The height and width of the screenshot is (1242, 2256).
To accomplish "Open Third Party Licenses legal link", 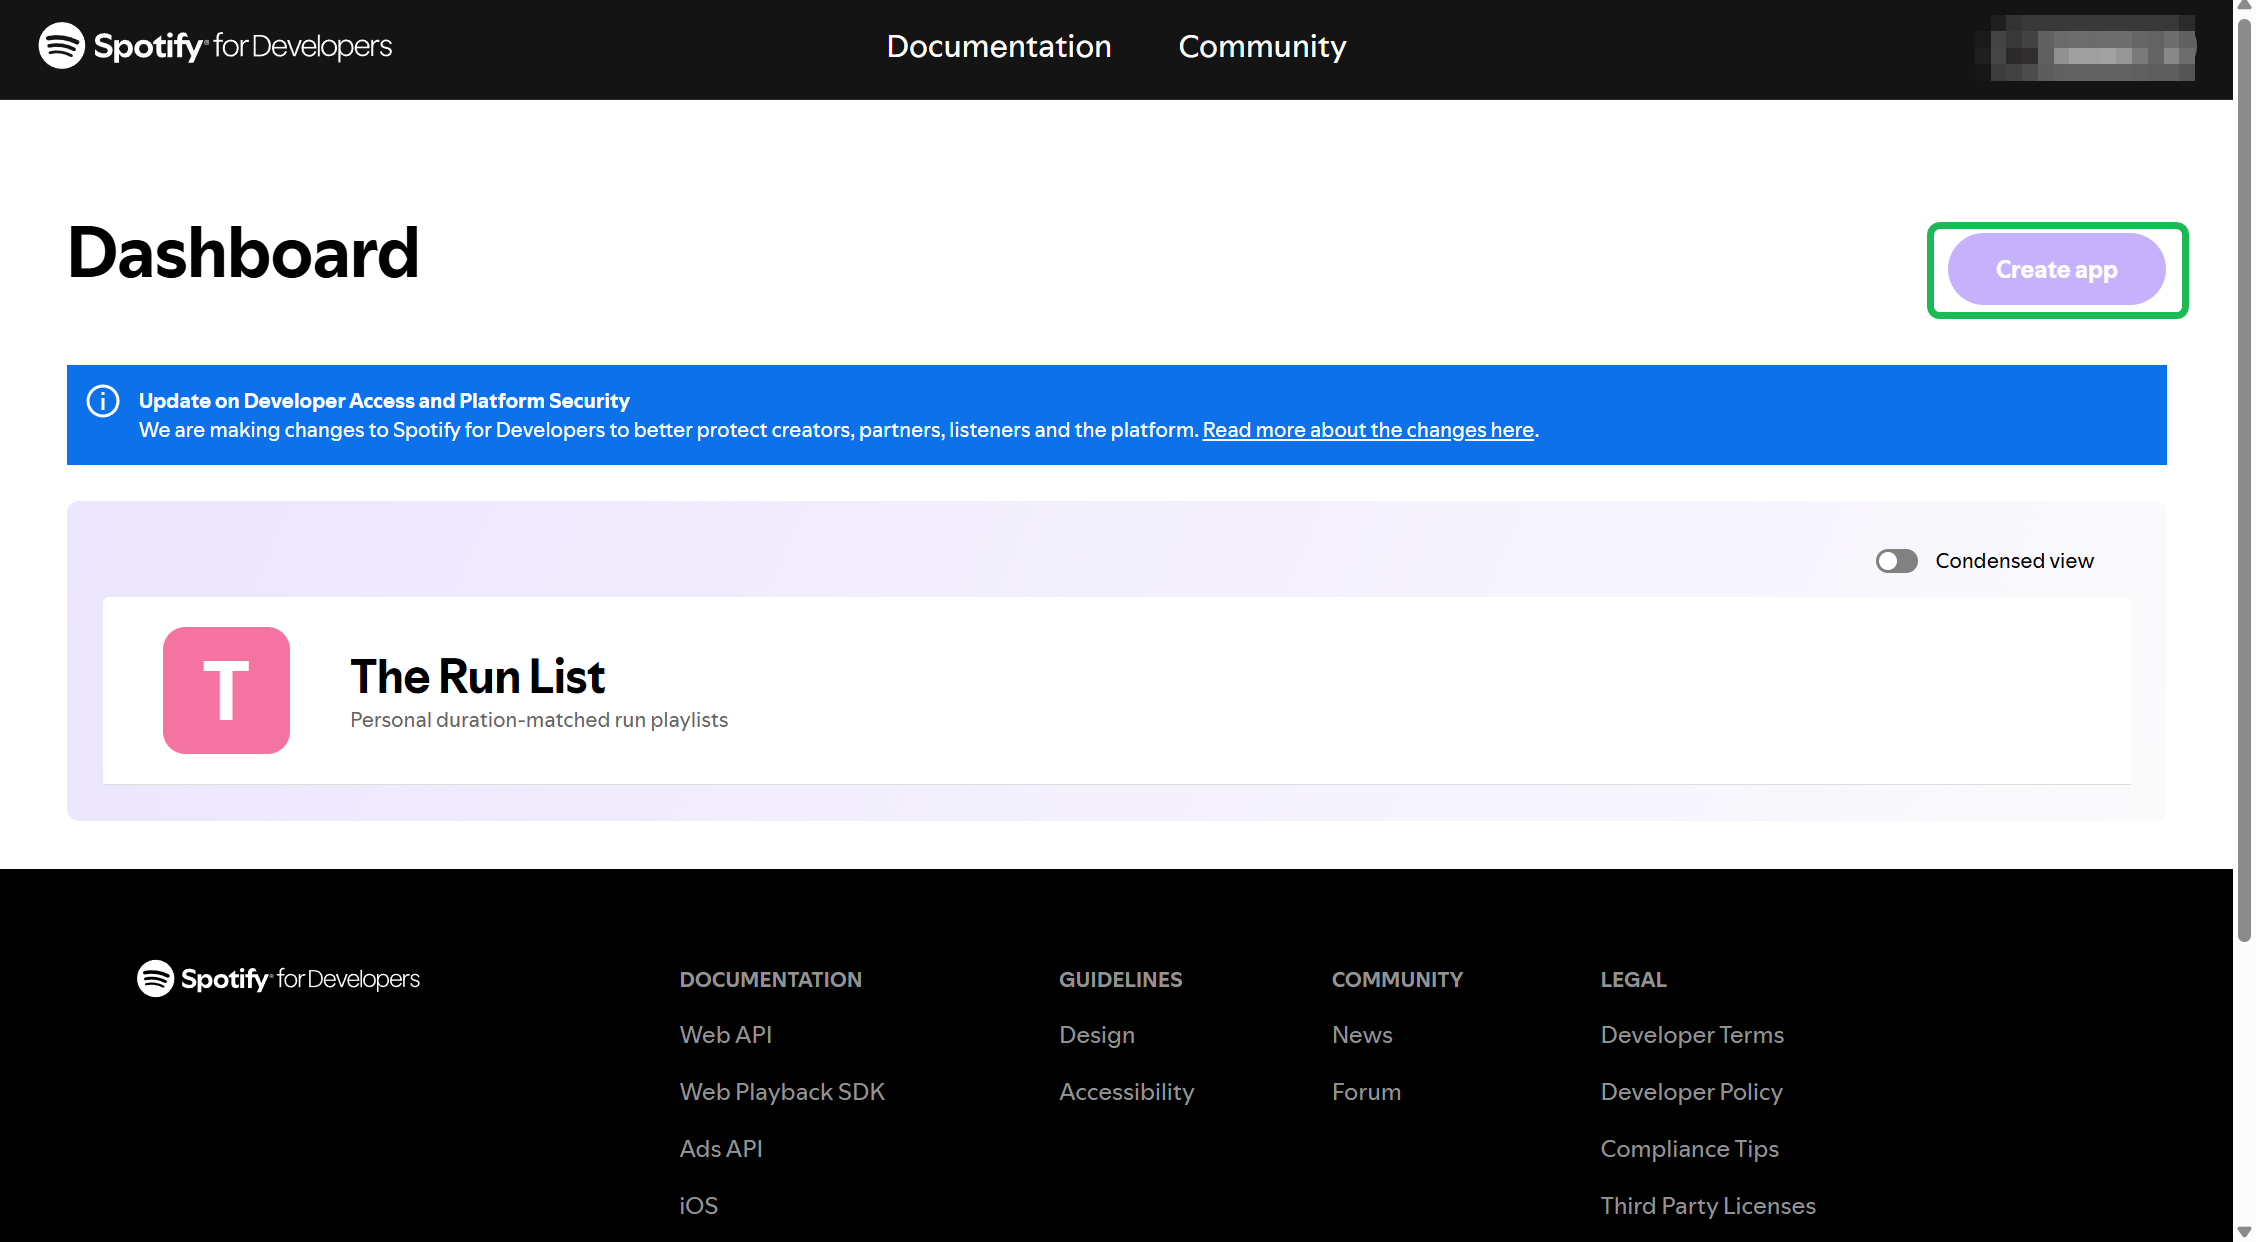I will click(x=1708, y=1206).
